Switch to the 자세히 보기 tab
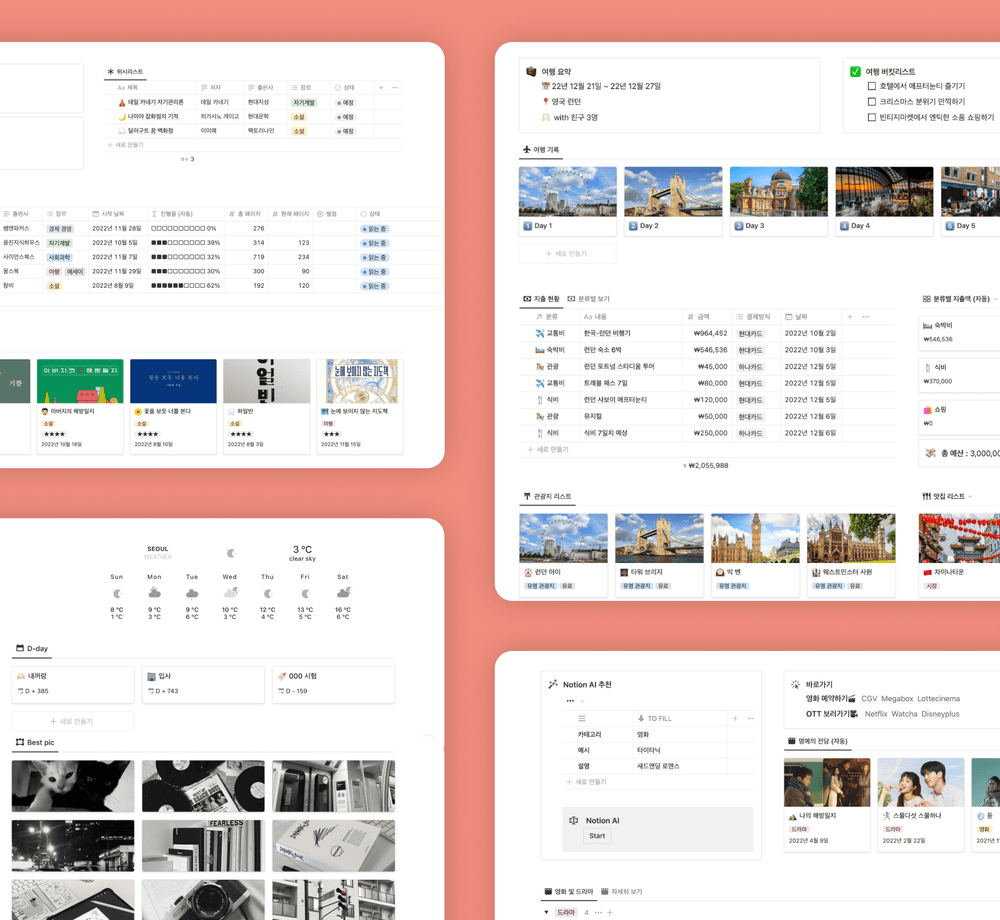 [x=623, y=891]
